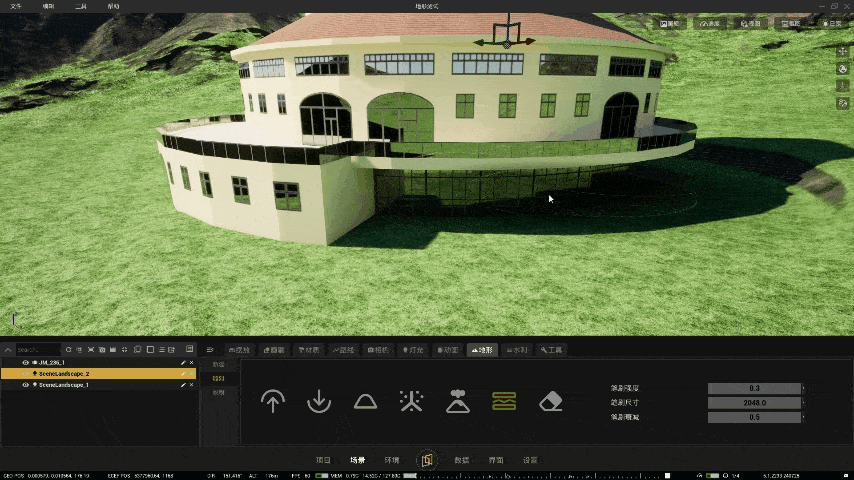The height and width of the screenshot is (480, 854).
Task: Select the eraser terrain tool
Action: point(551,402)
